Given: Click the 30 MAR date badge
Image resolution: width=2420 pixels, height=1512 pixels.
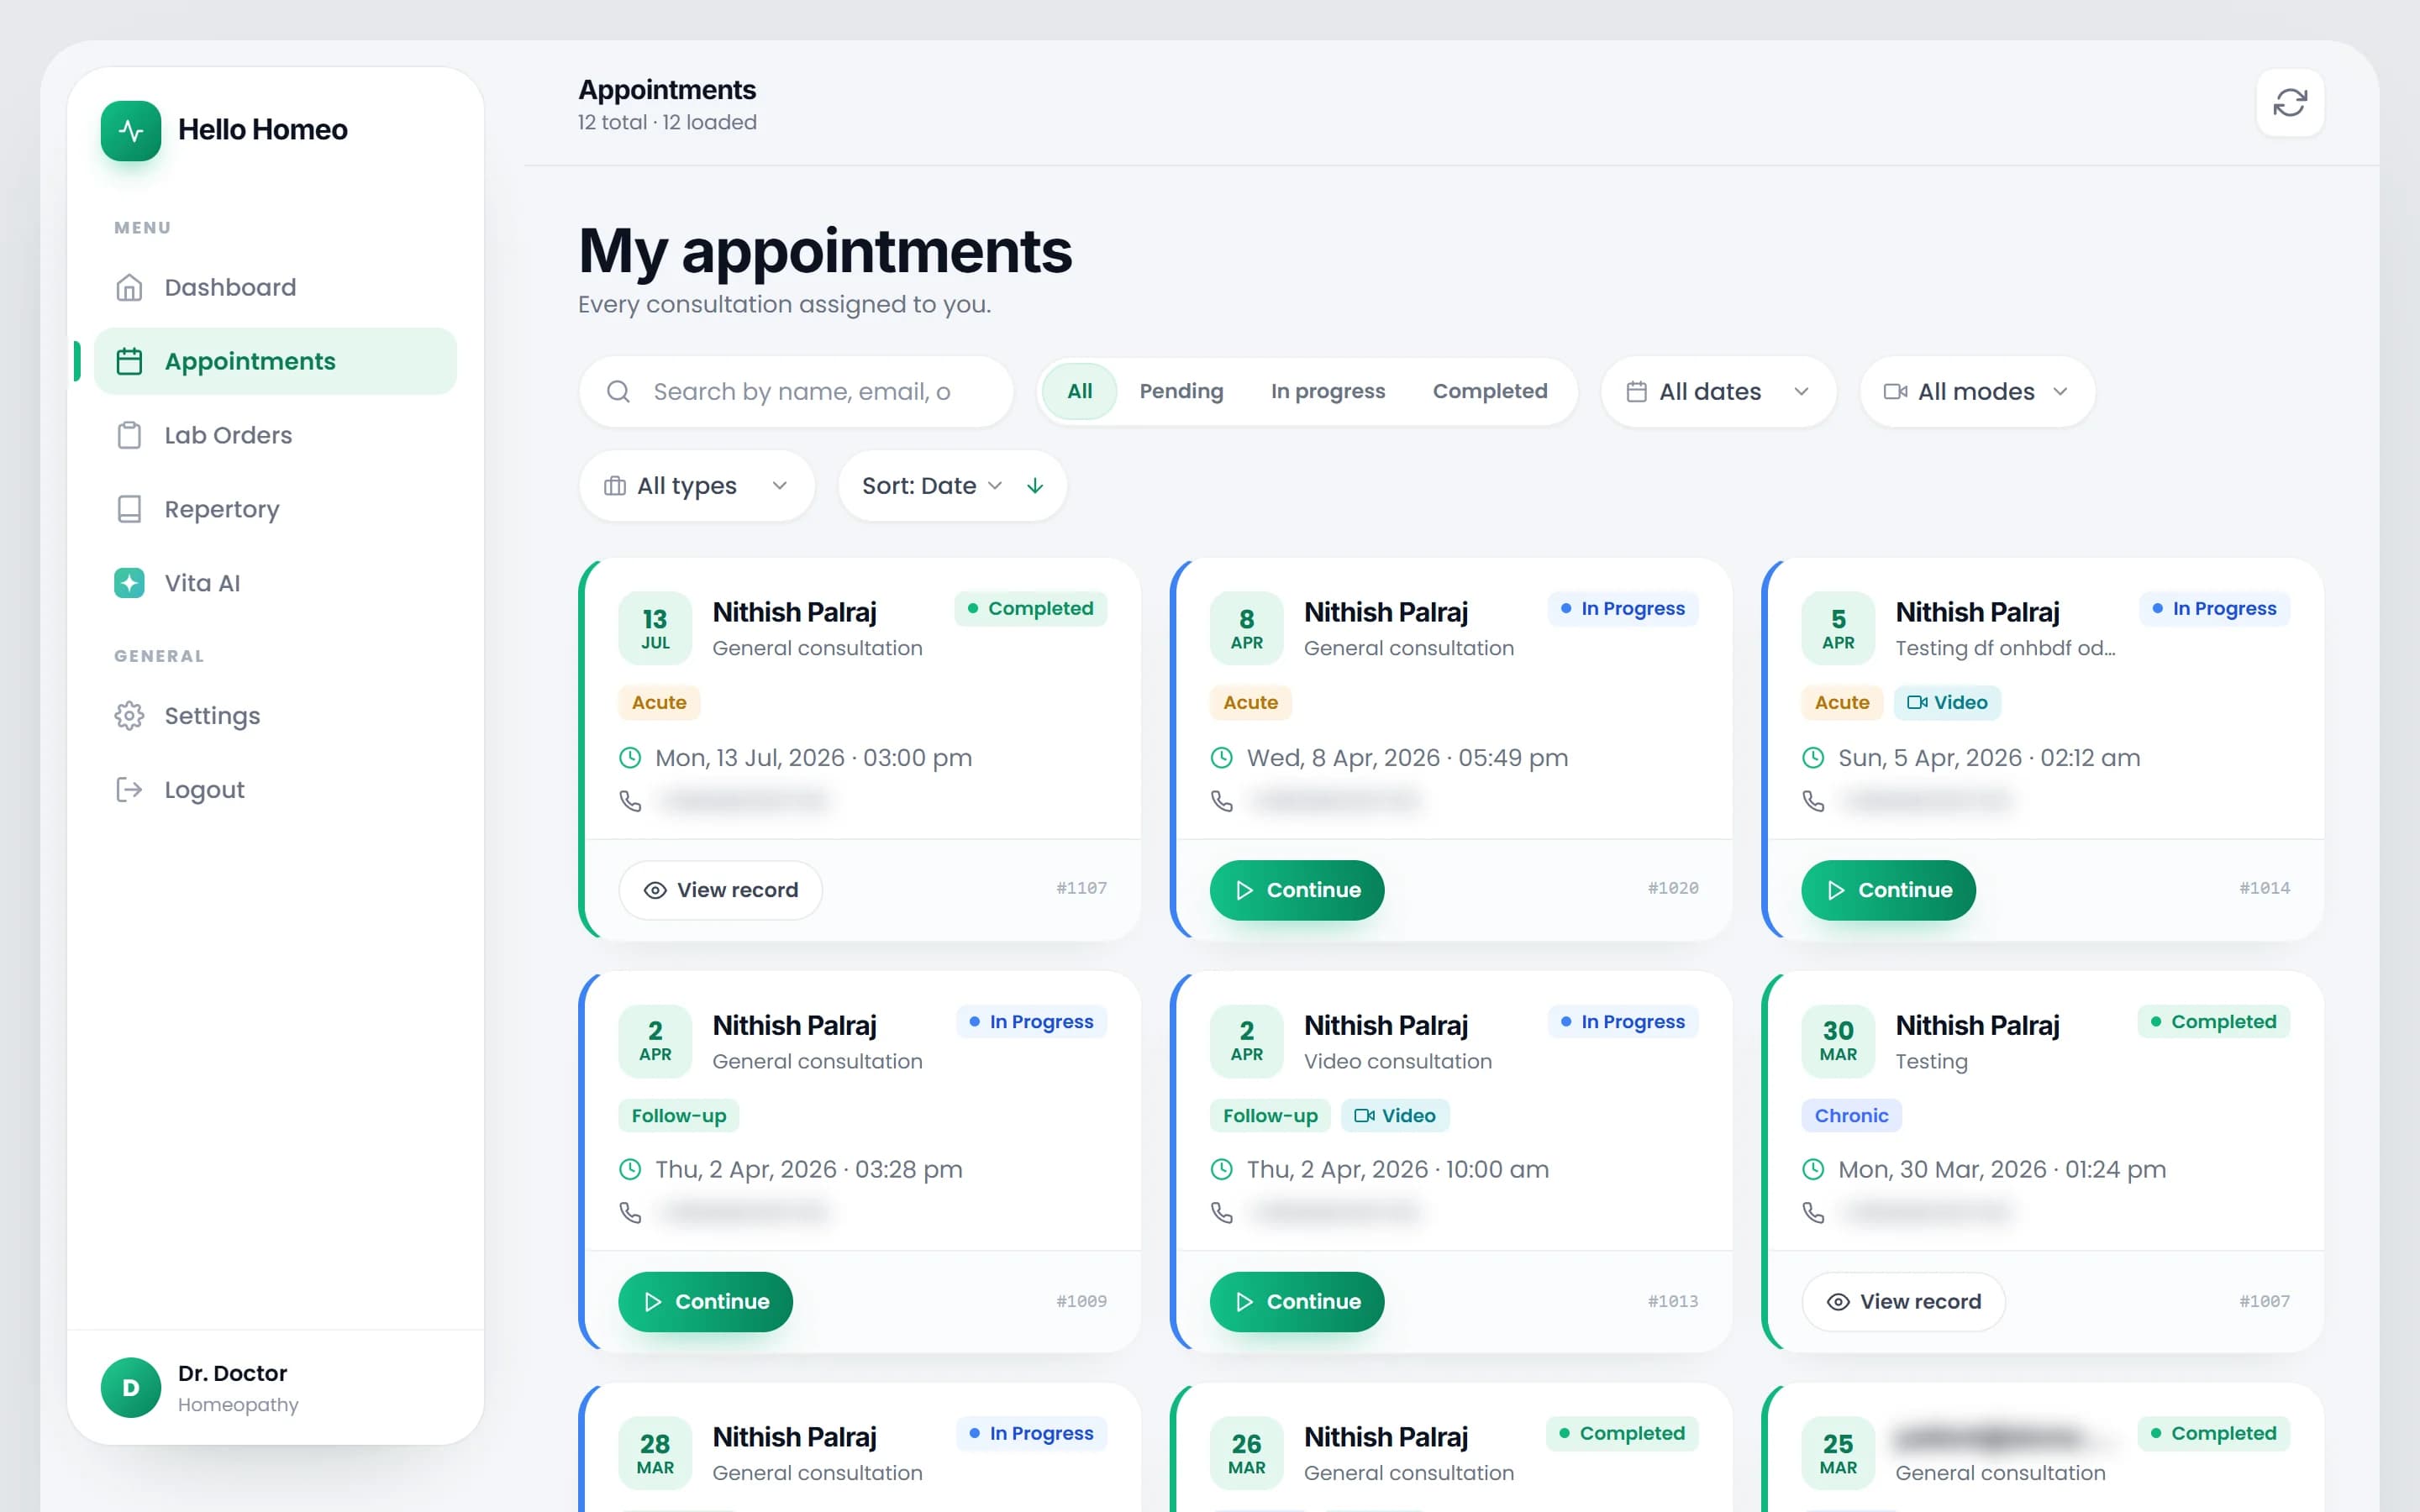Looking at the screenshot, I should [1838, 1041].
